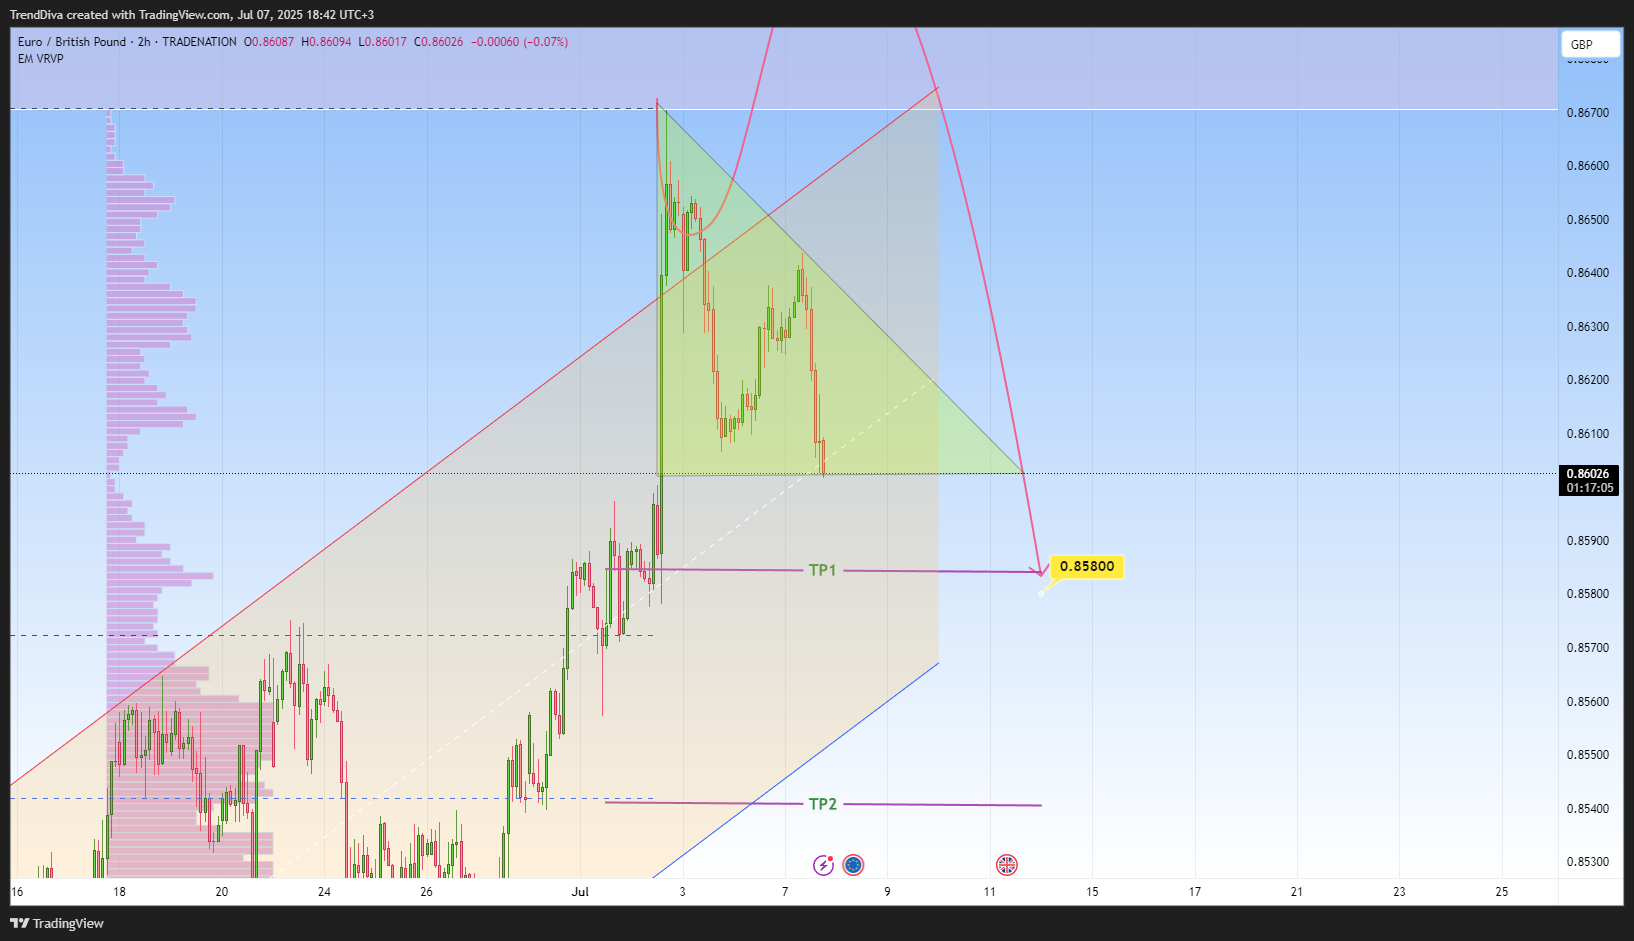Click the 25 date label on time axis
Image resolution: width=1634 pixels, height=941 pixels.
(1502, 892)
